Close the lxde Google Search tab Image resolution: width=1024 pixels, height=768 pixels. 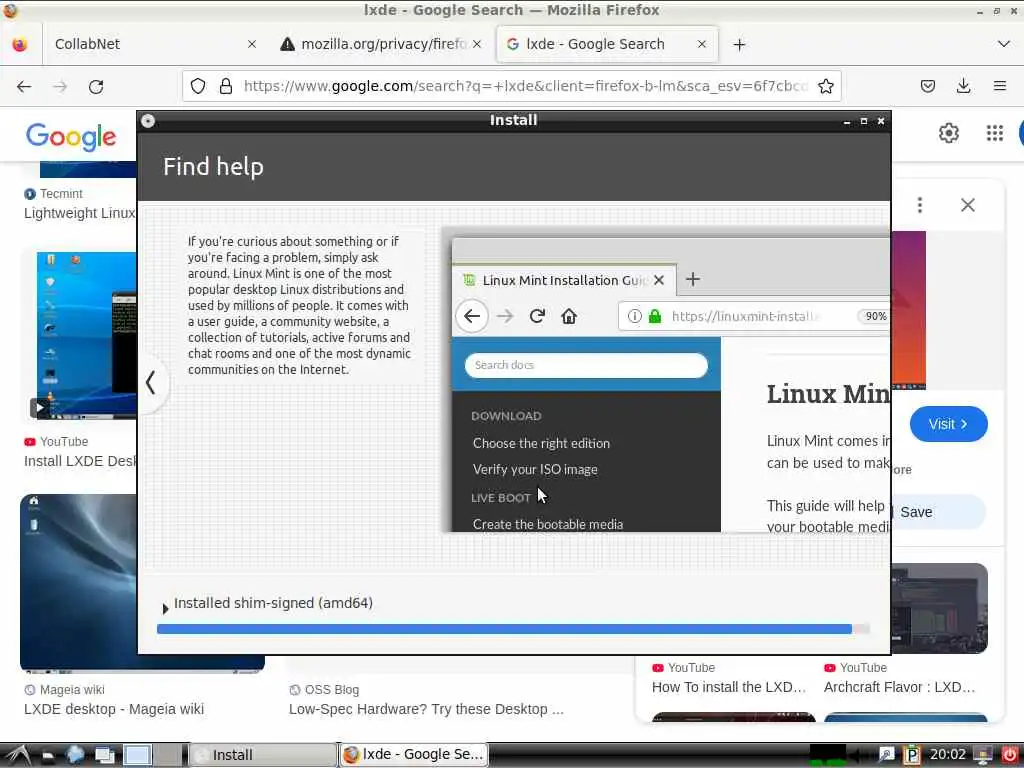pos(701,44)
